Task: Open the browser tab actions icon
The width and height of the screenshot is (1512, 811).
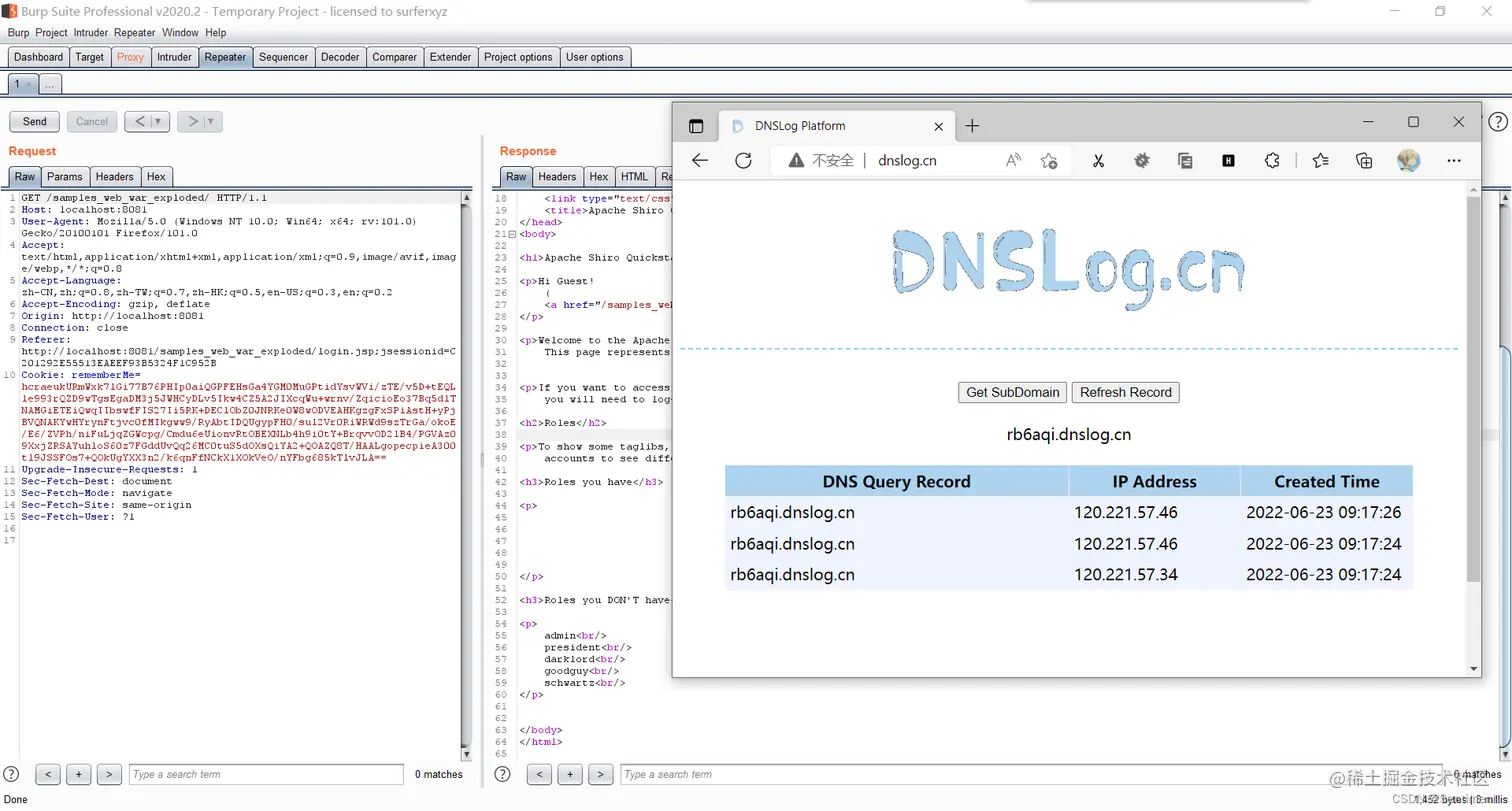Action: point(696,126)
